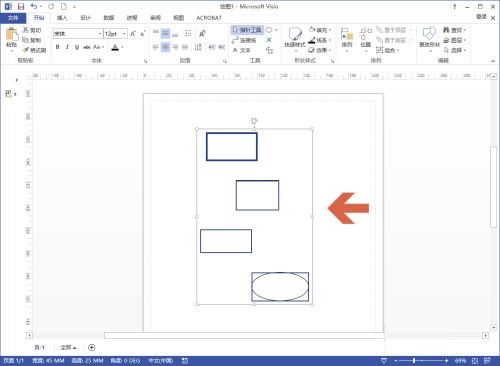
Task: Click the 剪切 (Cut) scissors button
Action: [32, 30]
